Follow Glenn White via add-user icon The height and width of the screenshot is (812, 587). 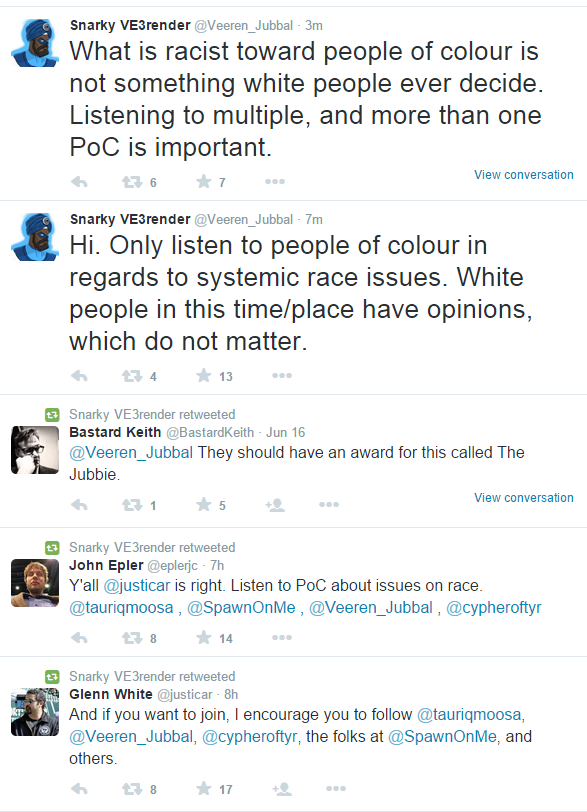click(282, 789)
